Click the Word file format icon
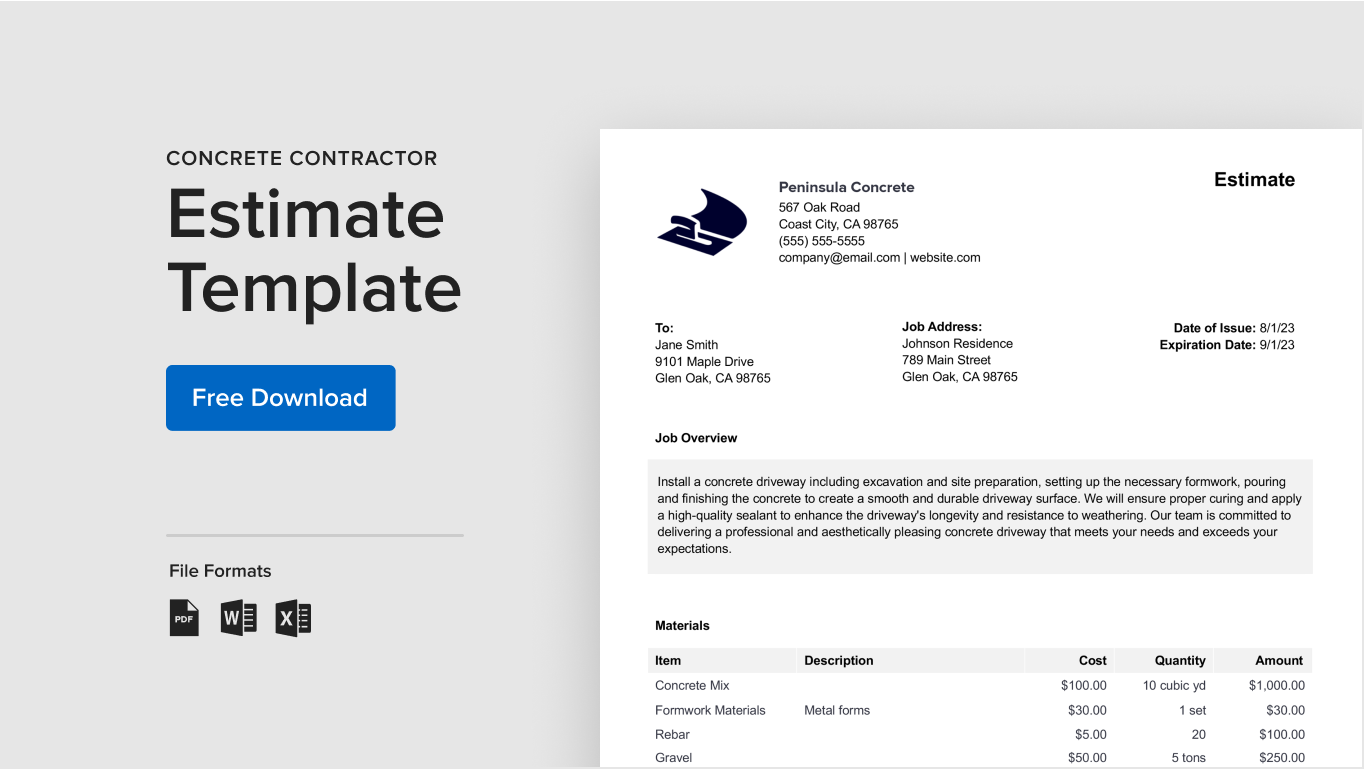 pos(238,618)
